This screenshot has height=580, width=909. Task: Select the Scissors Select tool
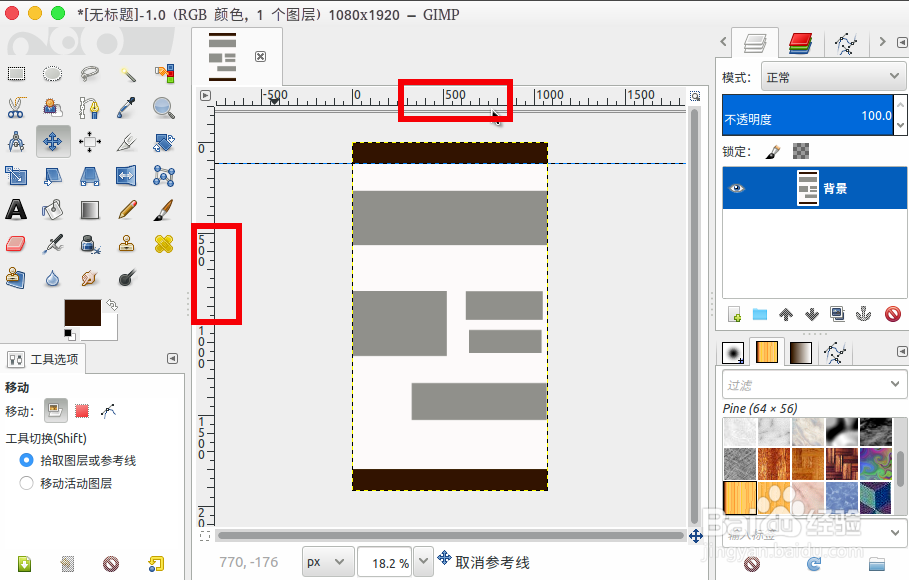click(16, 107)
